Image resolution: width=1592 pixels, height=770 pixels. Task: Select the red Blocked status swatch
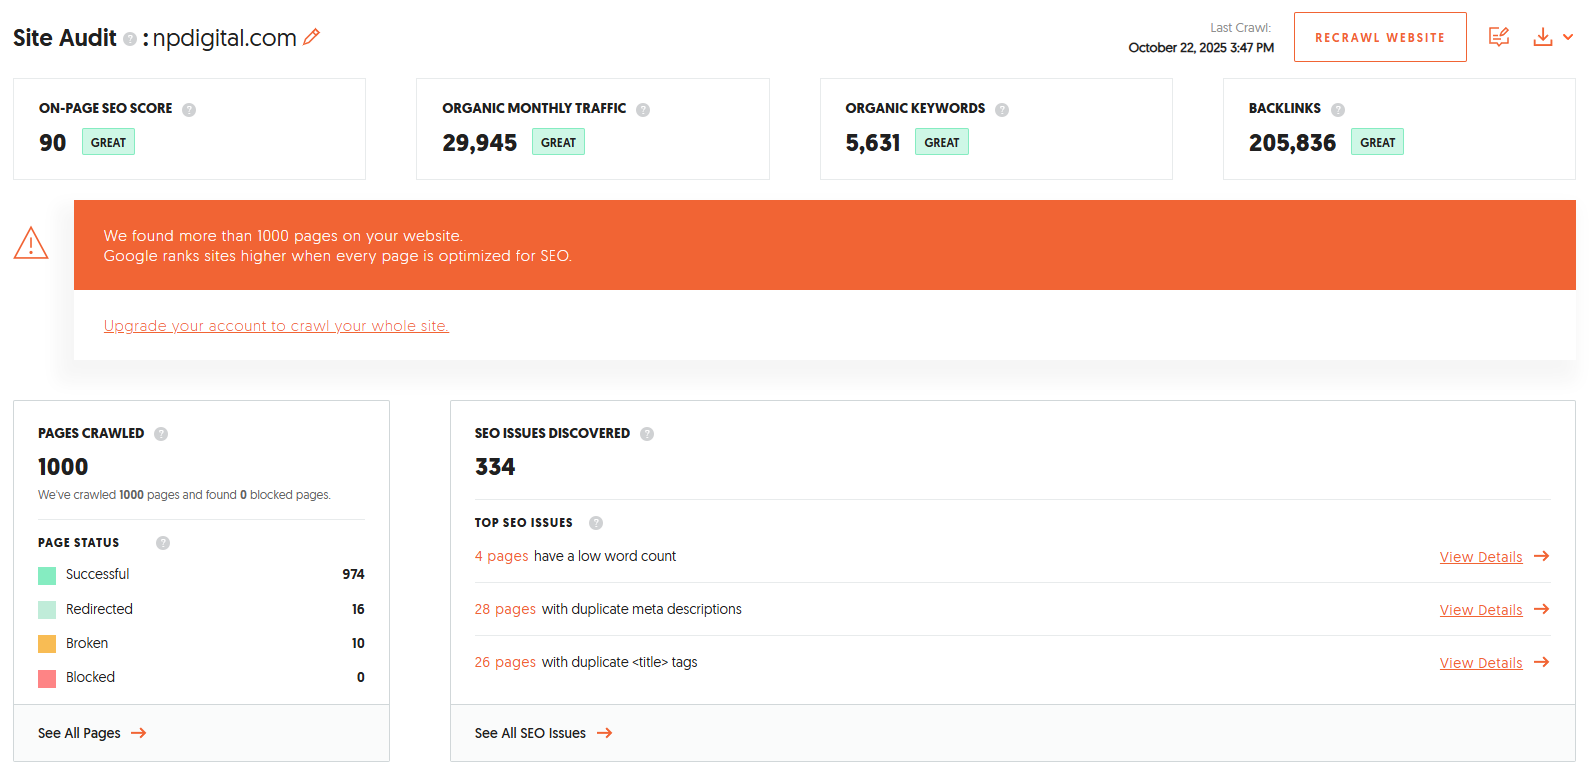point(47,679)
